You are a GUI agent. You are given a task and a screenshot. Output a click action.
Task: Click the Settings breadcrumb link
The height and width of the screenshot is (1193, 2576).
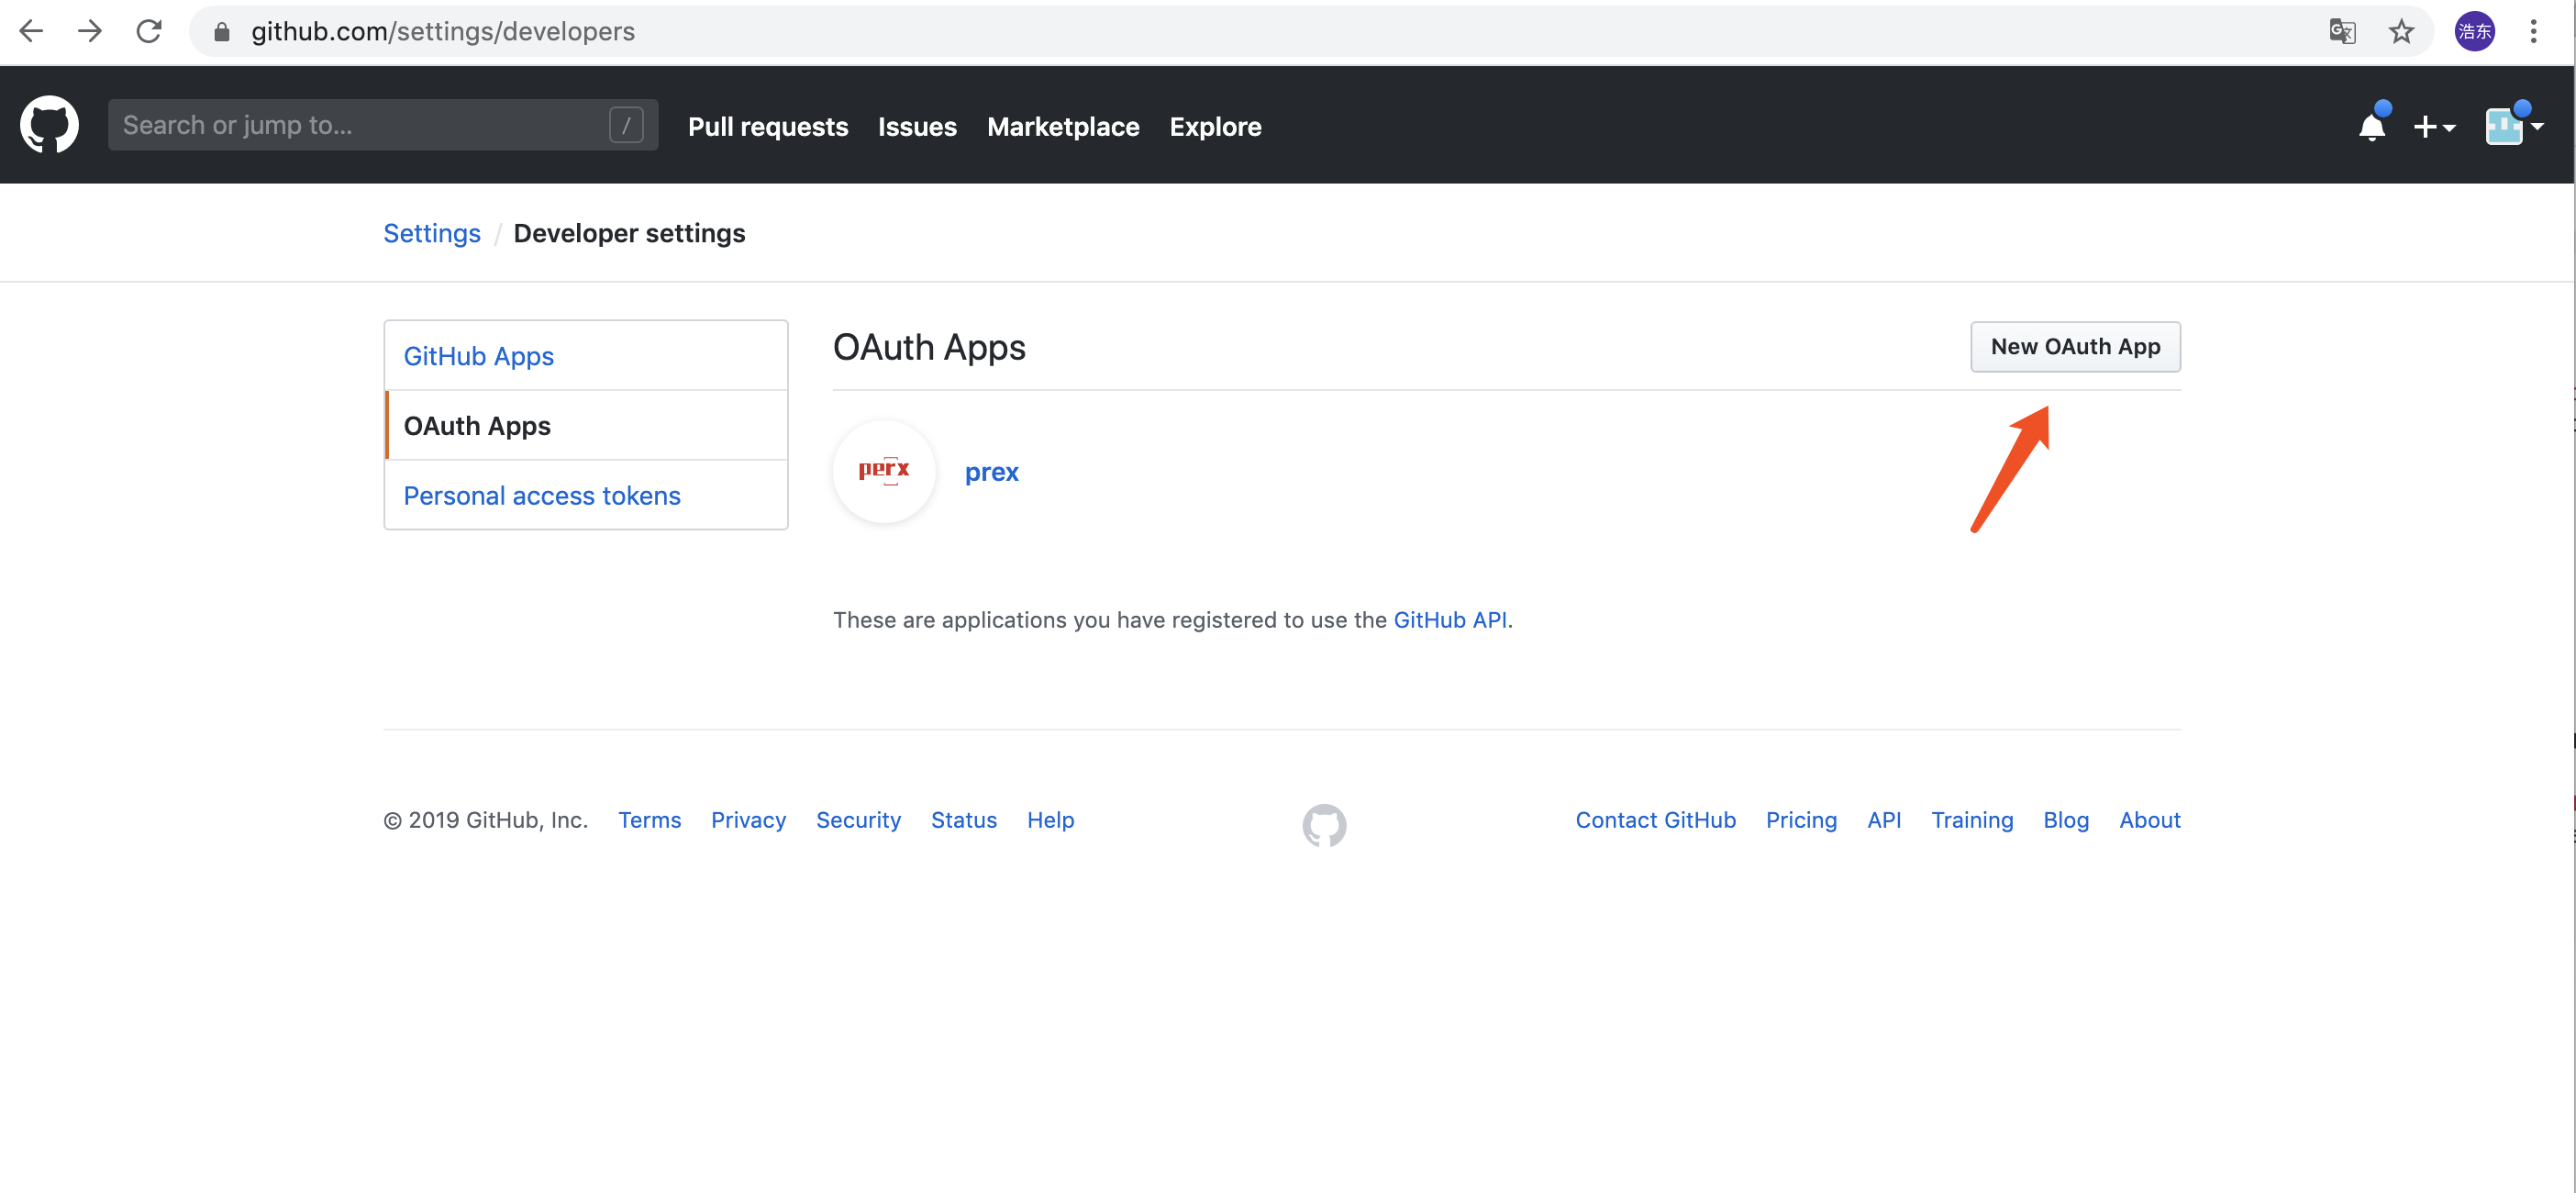coord(432,233)
